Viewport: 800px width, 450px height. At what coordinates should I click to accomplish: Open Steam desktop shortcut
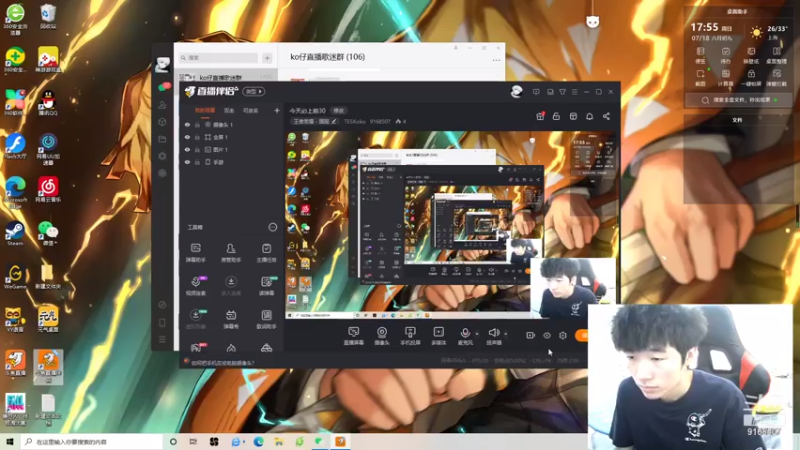point(15,234)
